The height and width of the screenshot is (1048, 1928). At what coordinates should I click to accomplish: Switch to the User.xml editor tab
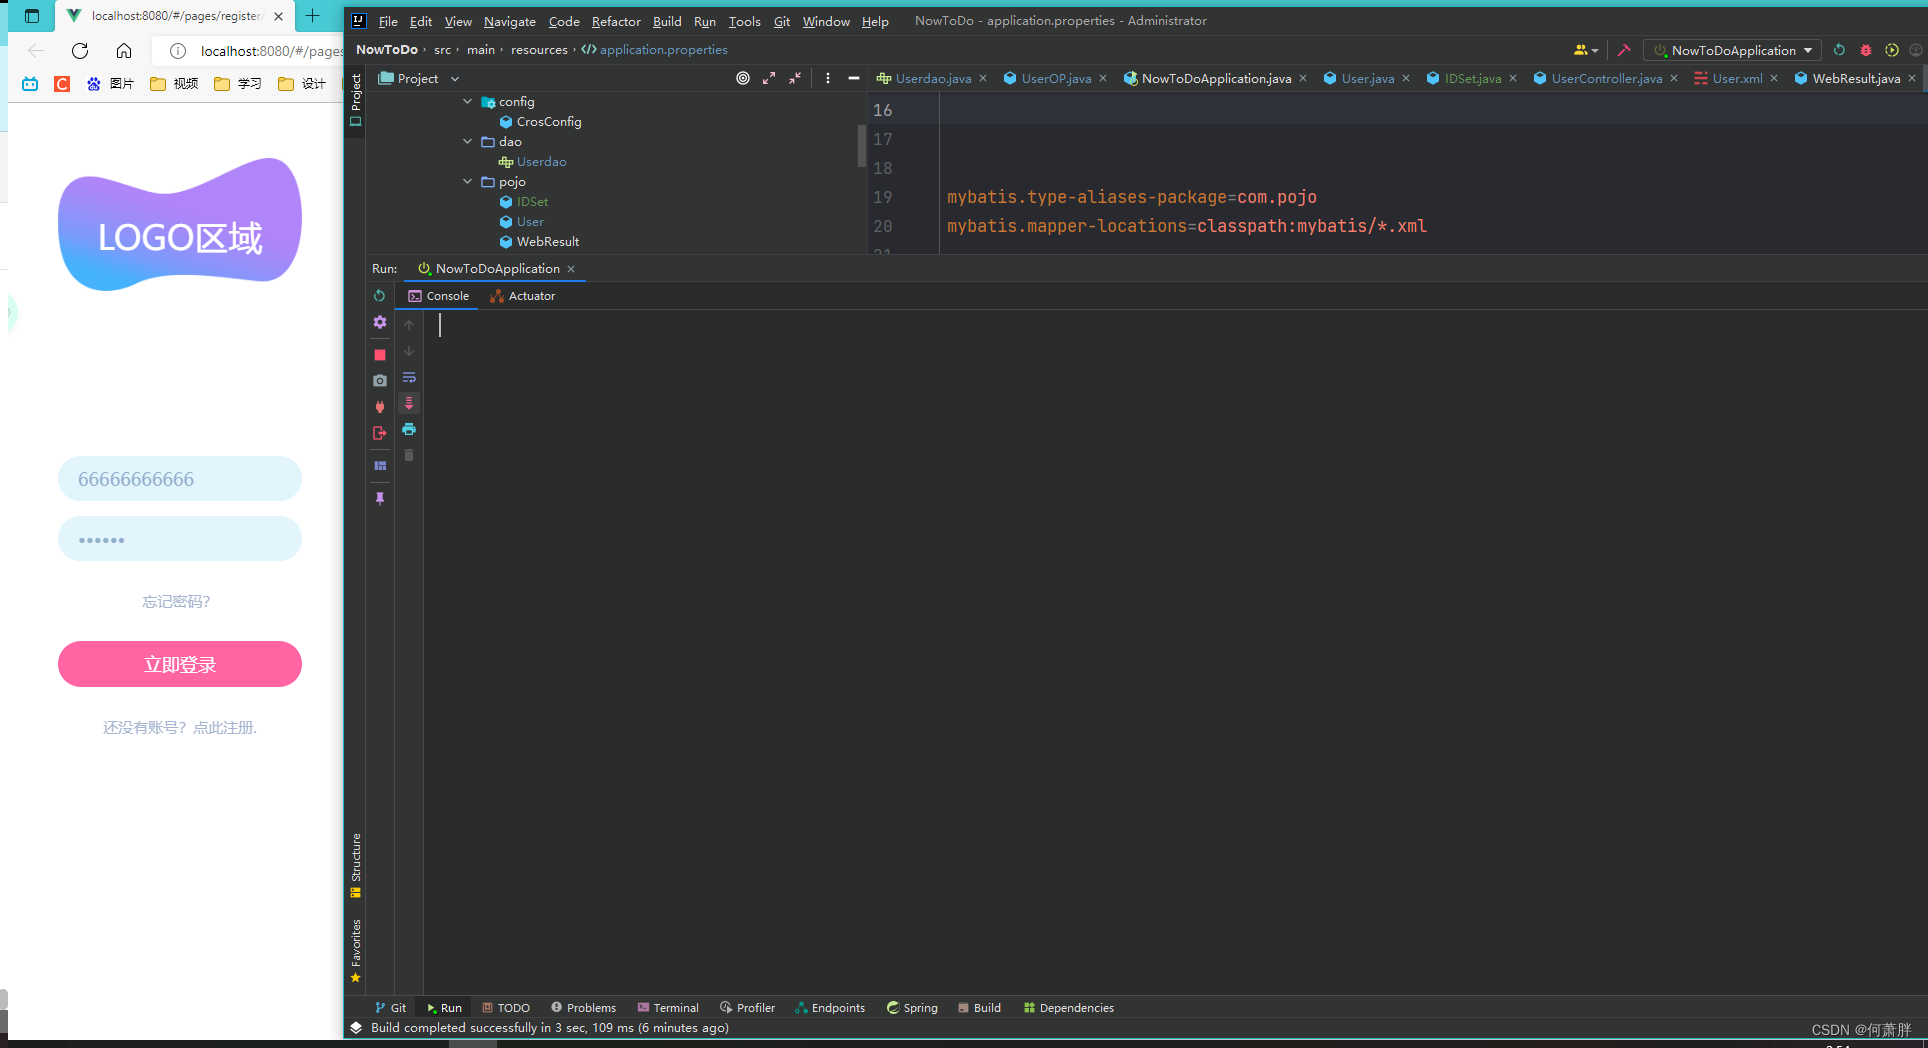click(1737, 78)
